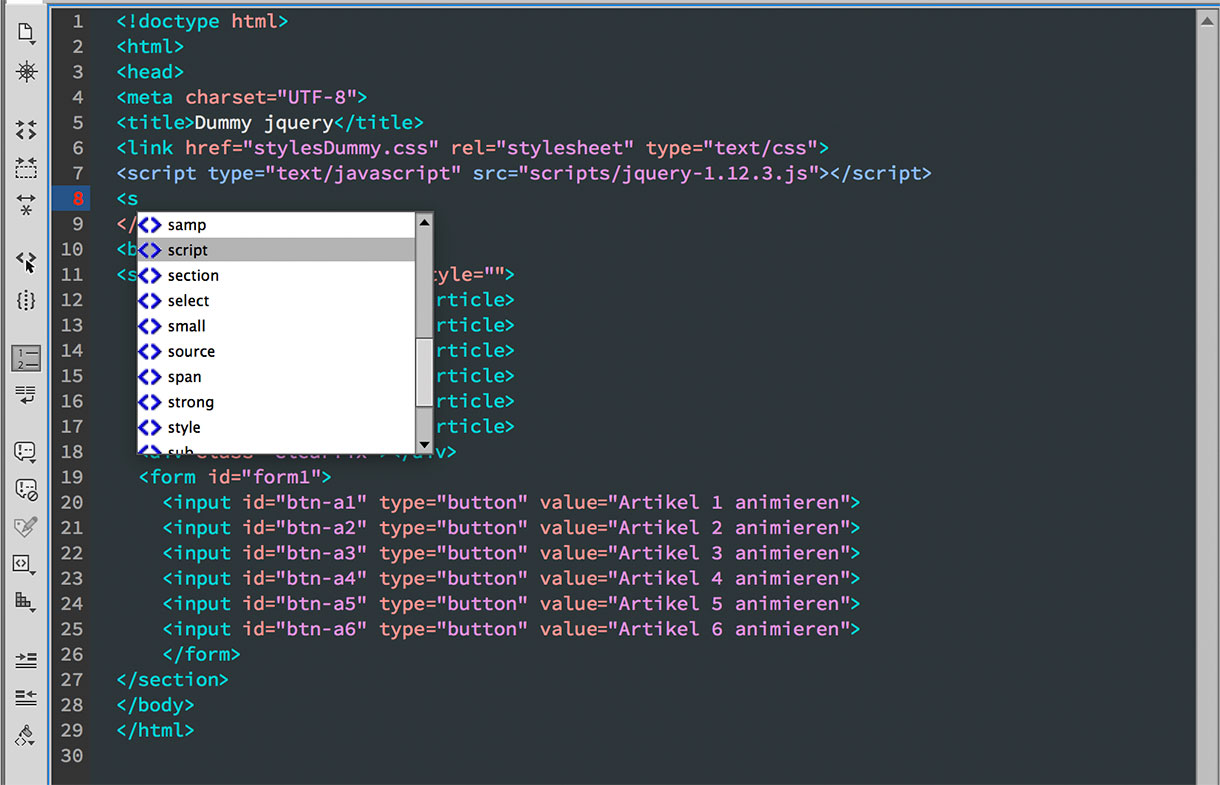Image resolution: width=1220 pixels, height=785 pixels.
Task: Click 'Artikel 1 animieren' value text
Action: point(729,502)
